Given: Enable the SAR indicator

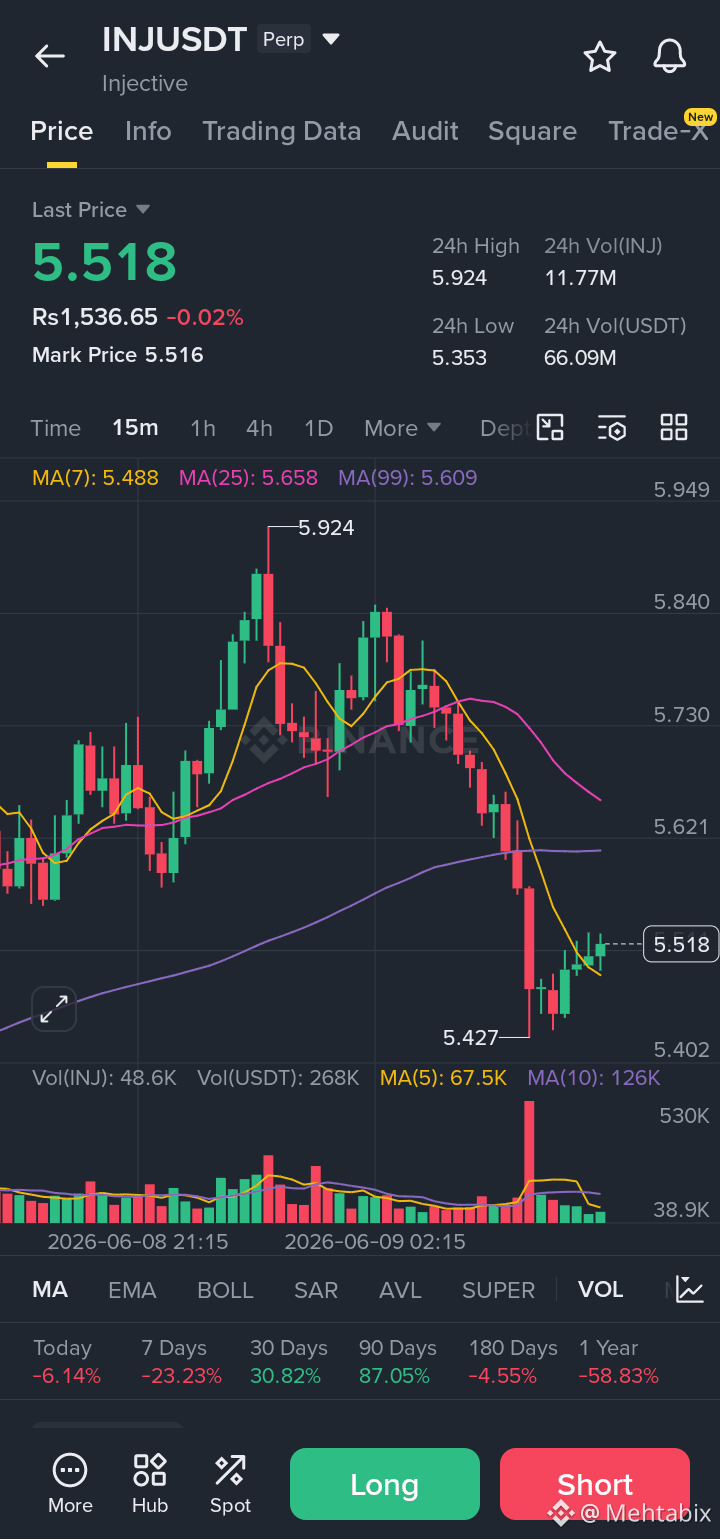Looking at the screenshot, I should click(x=316, y=1290).
